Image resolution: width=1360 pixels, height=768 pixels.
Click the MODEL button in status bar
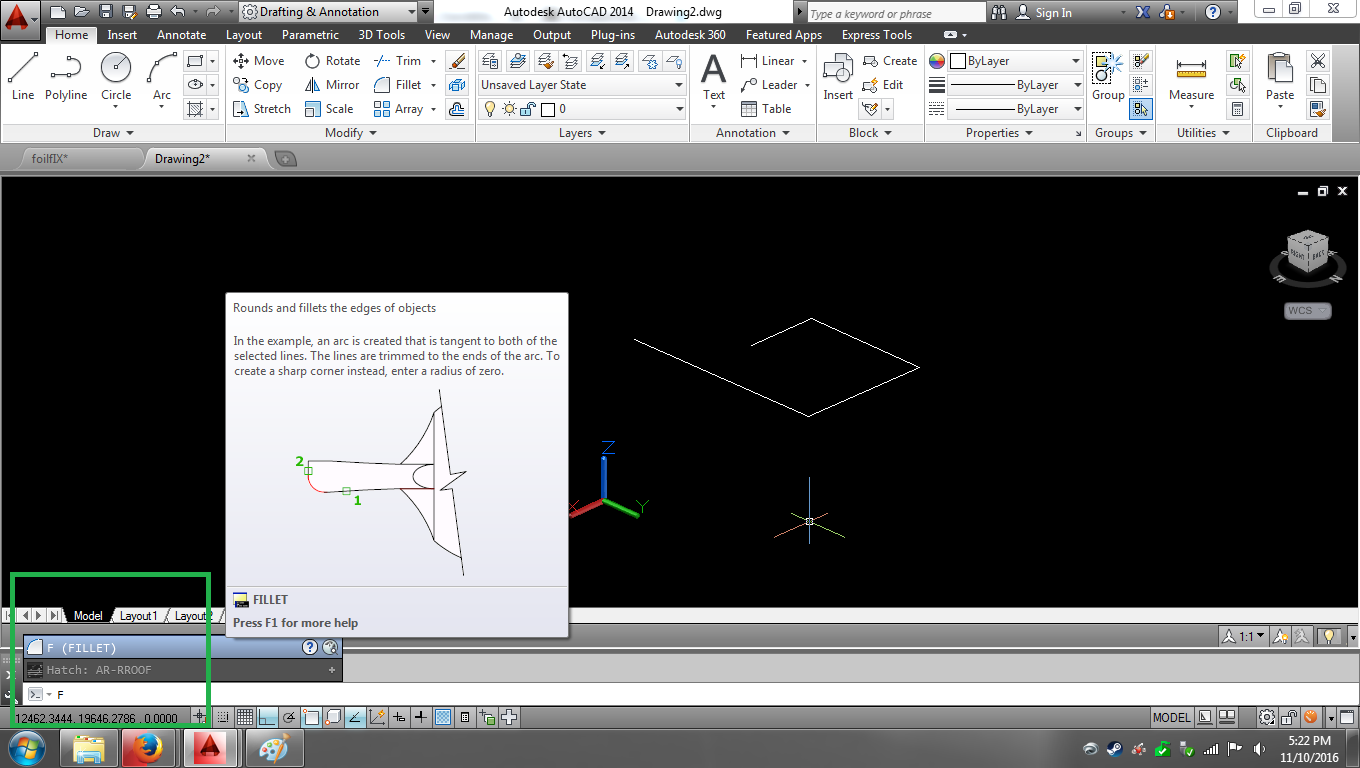(x=1171, y=717)
